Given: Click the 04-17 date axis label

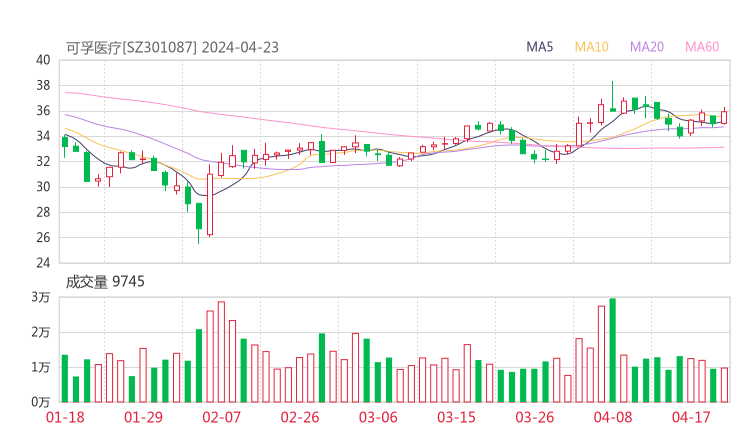Looking at the screenshot, I should [691, 417].
